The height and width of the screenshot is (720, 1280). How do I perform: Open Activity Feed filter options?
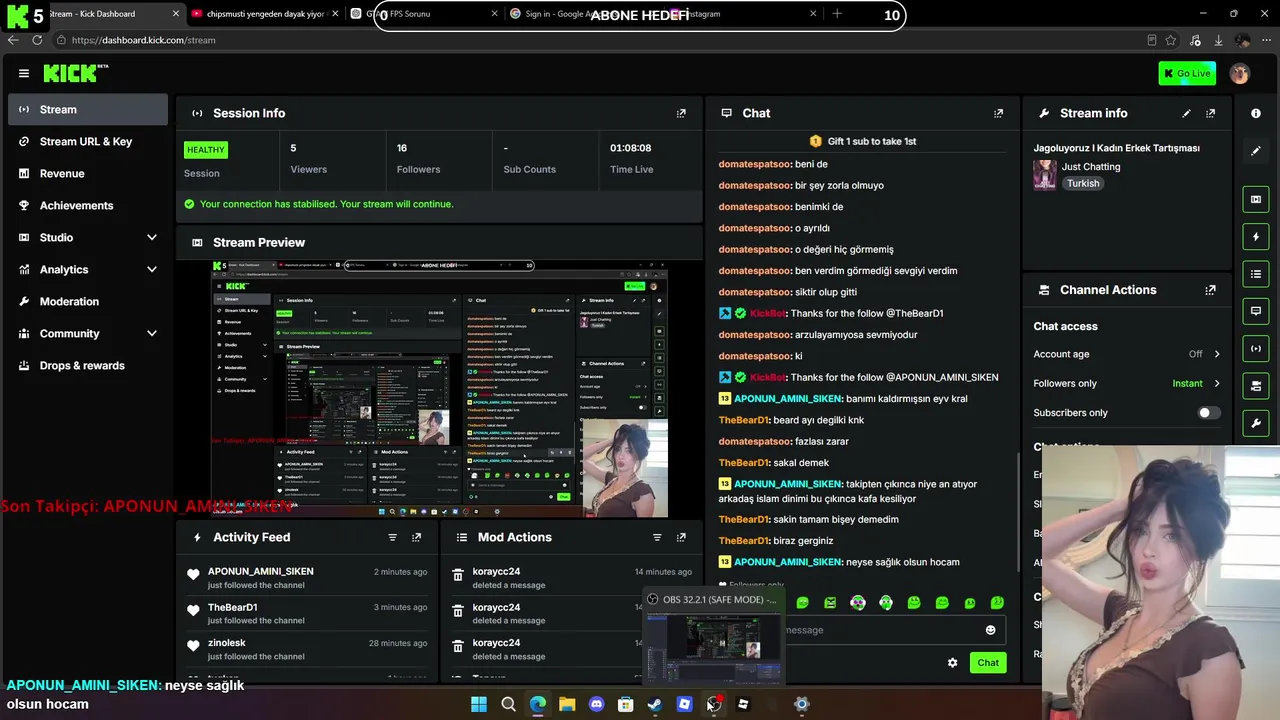click(x=392, y=537)
